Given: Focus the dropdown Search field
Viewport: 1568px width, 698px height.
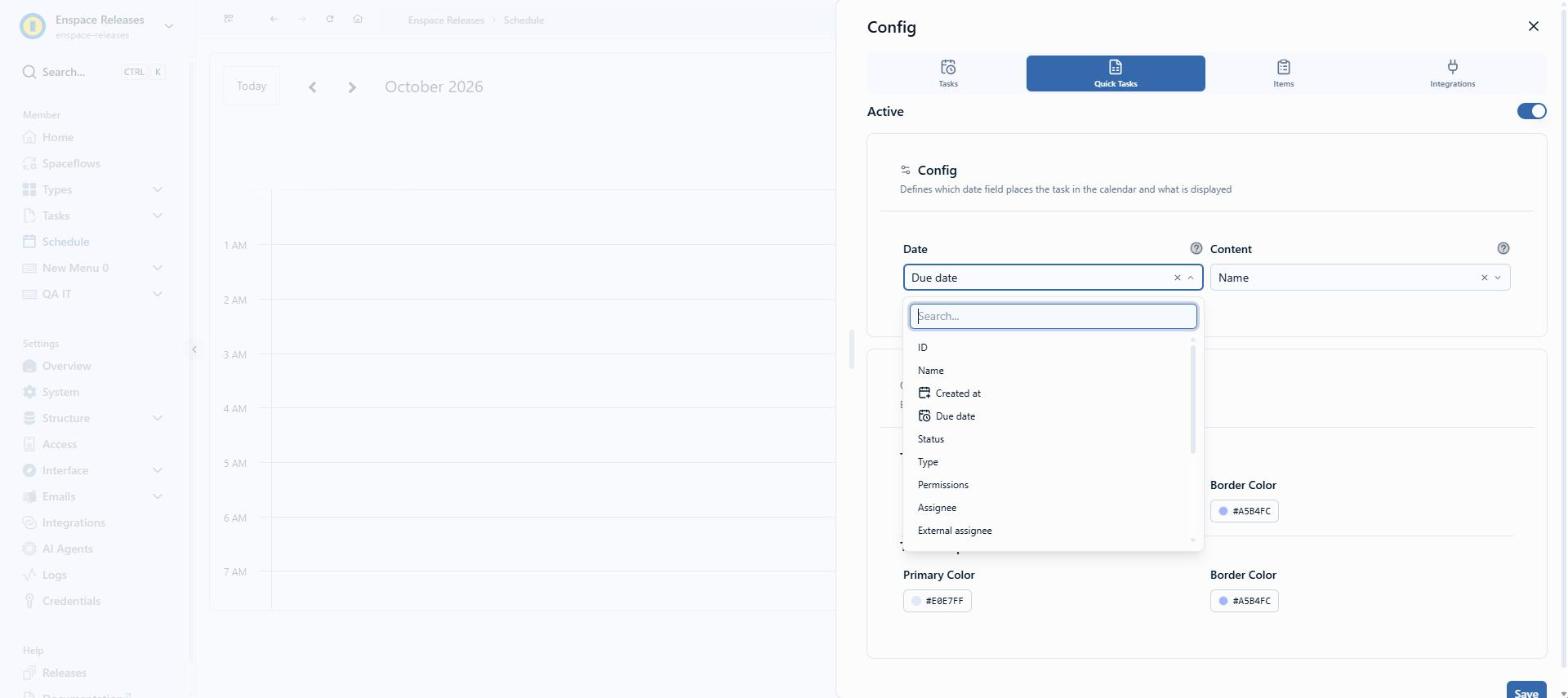Looking at the screenshot, I should pos(1053,316).
